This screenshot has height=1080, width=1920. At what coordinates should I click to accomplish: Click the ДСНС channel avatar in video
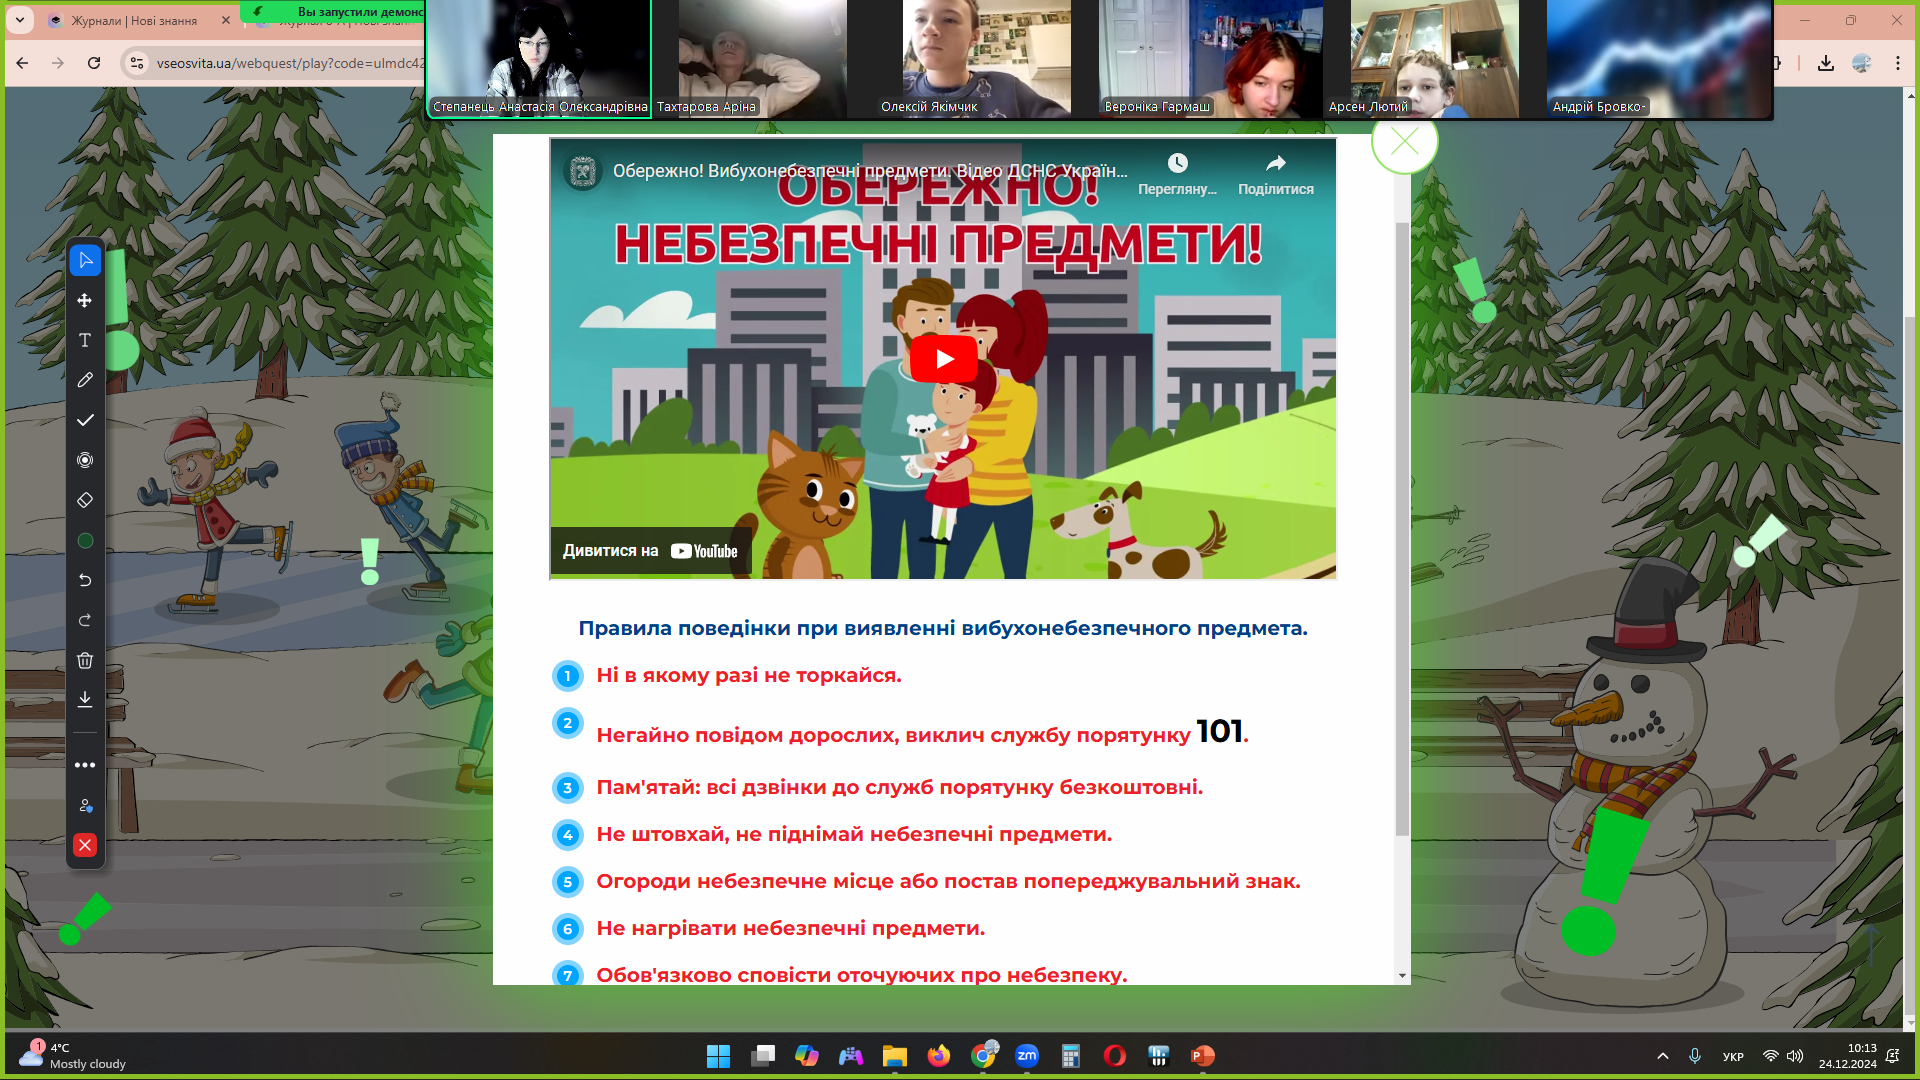click(x=582, y=172)
